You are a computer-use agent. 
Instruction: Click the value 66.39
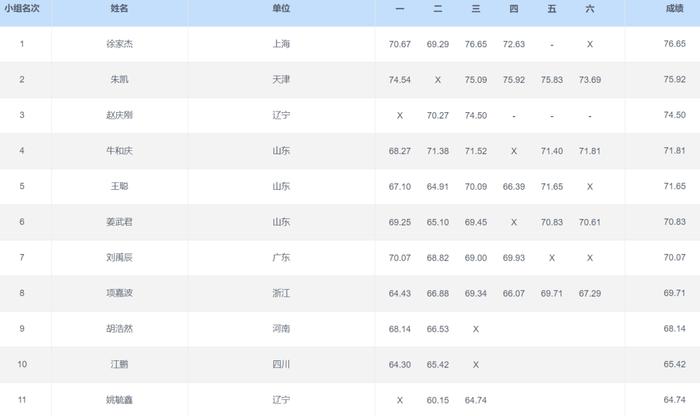514,187
